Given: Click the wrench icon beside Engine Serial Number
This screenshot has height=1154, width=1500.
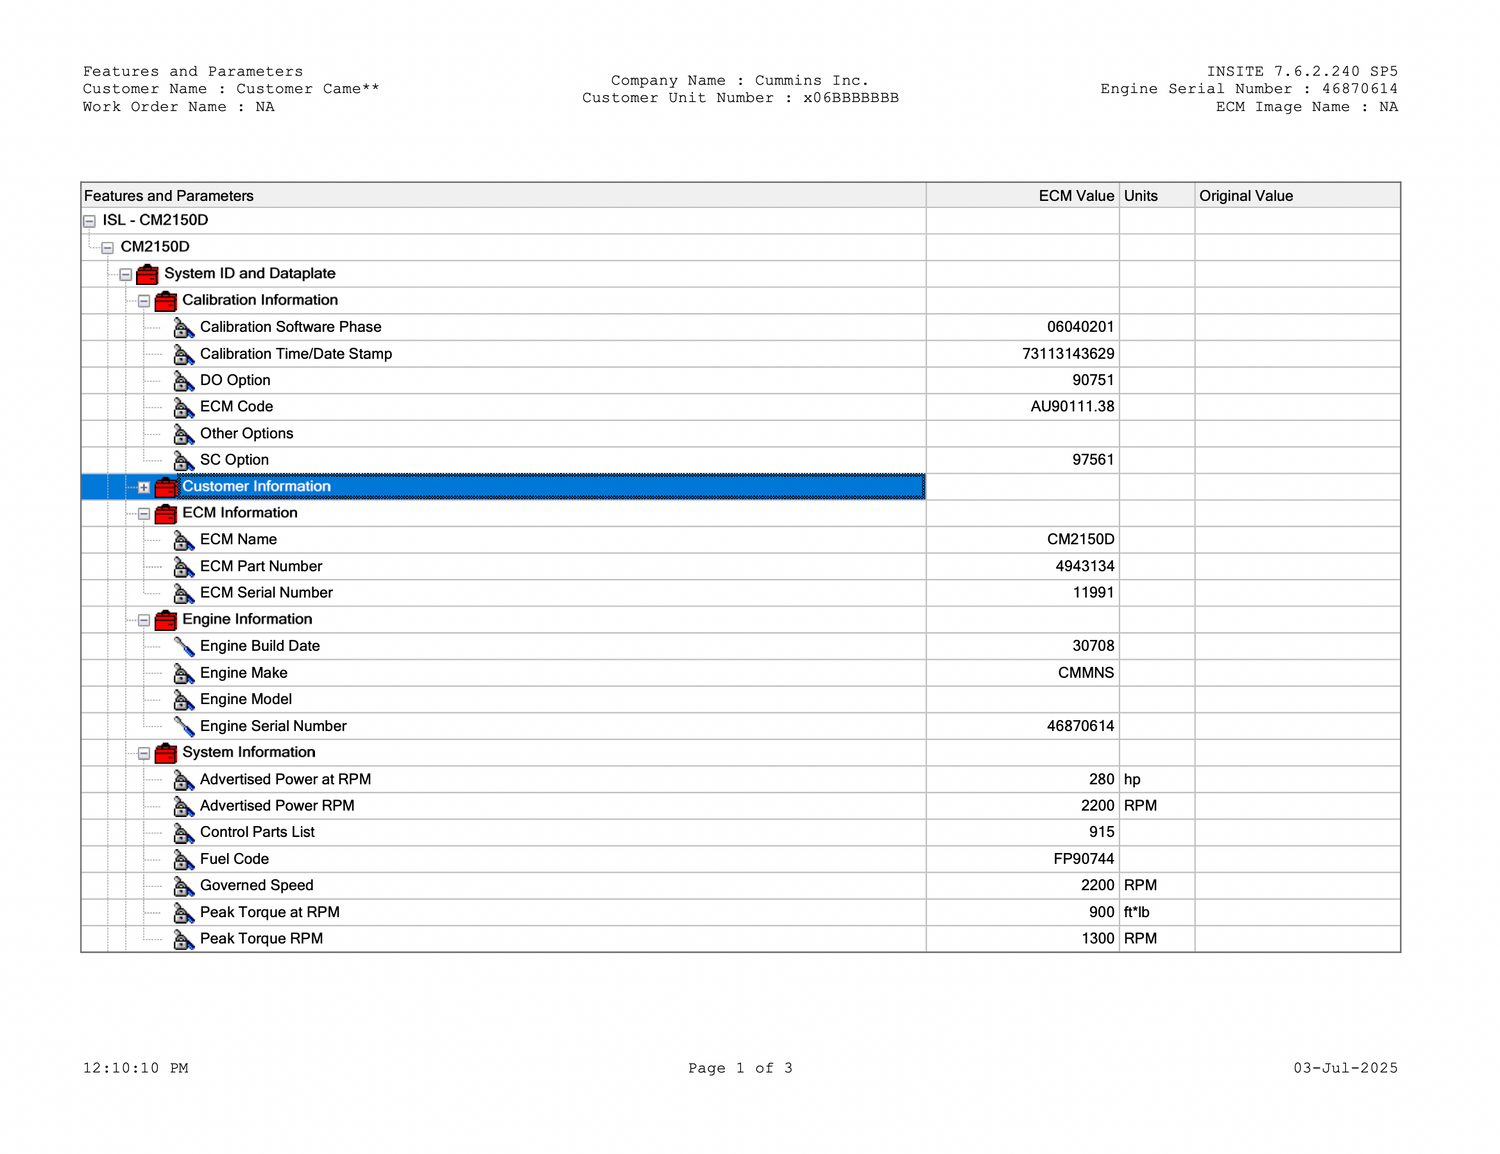Looking at the screenshot, I should (184, 727).
